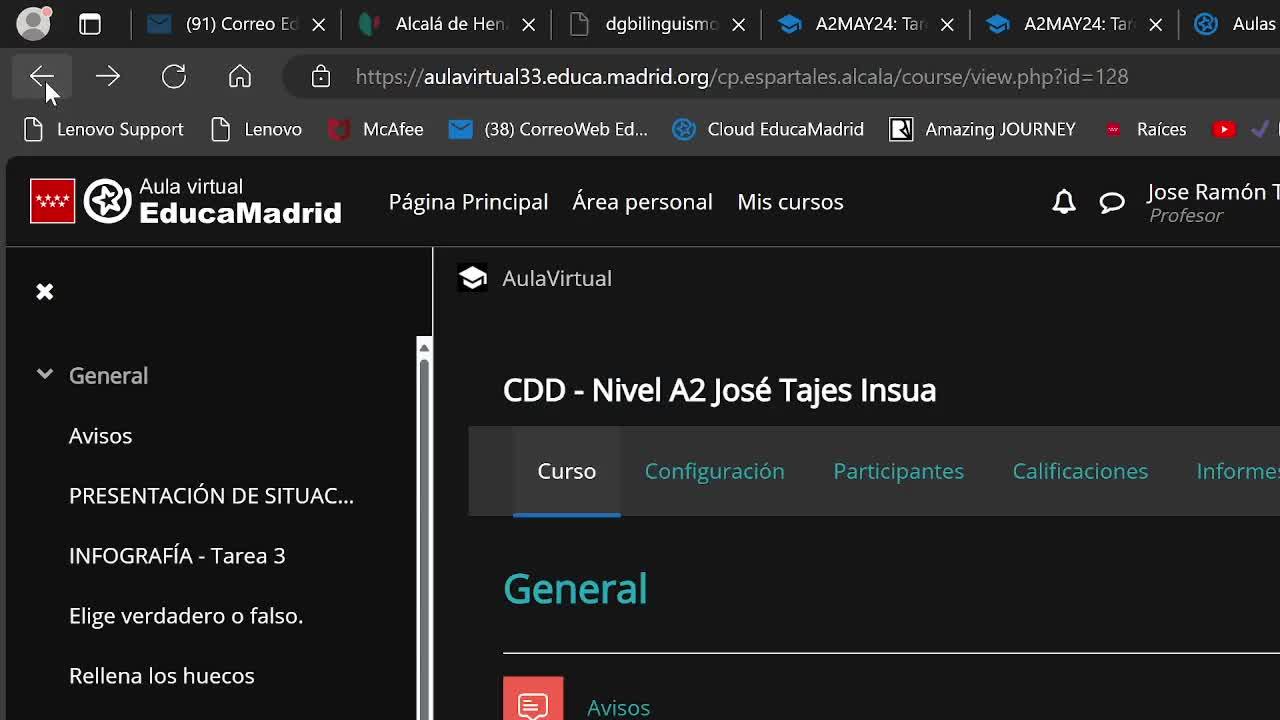The image size is (1280, 720).
Task: Go to Página Principal
Action: point(468,202)
